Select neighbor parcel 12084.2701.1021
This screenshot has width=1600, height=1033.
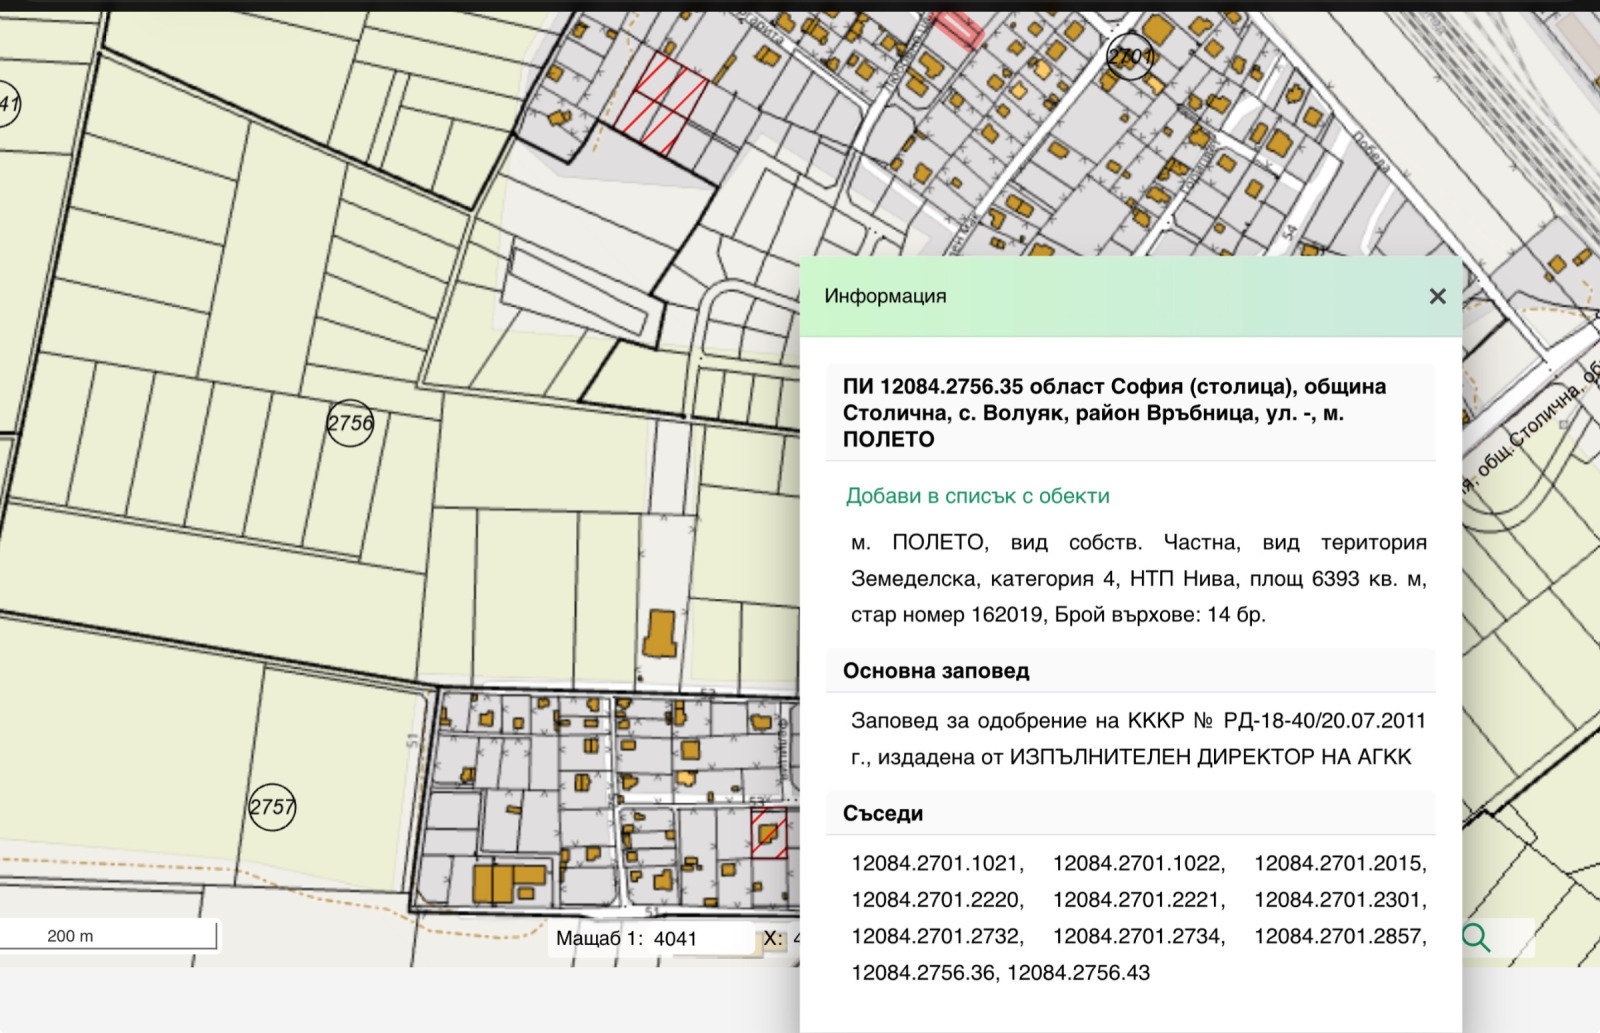click(937, 863)
